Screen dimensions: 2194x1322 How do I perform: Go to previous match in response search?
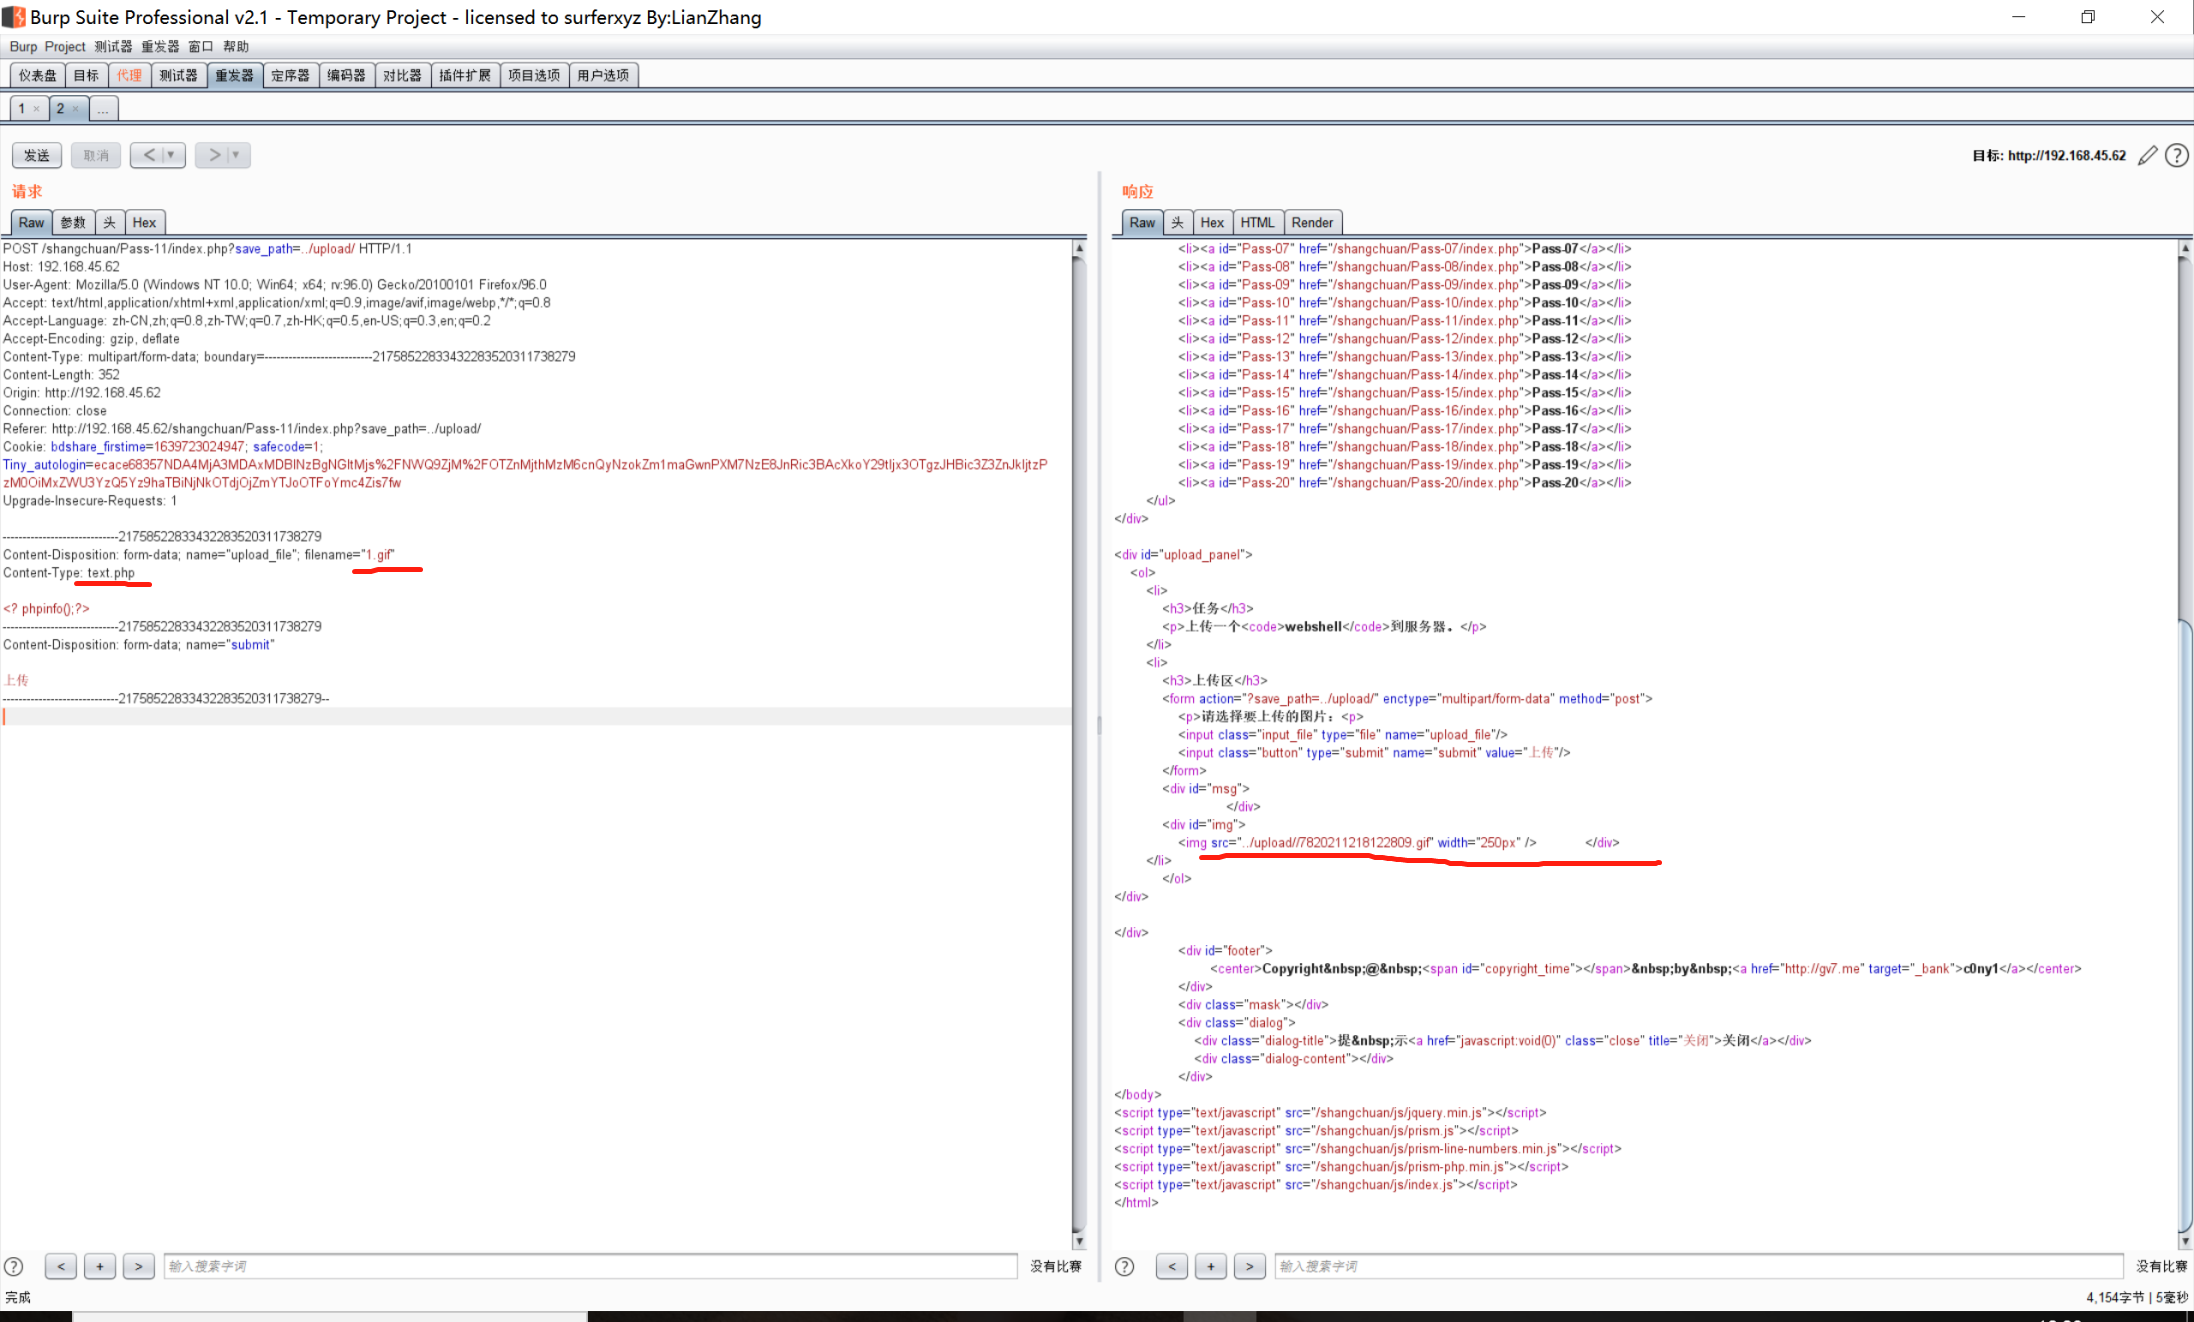[x=1172, y=1266]
